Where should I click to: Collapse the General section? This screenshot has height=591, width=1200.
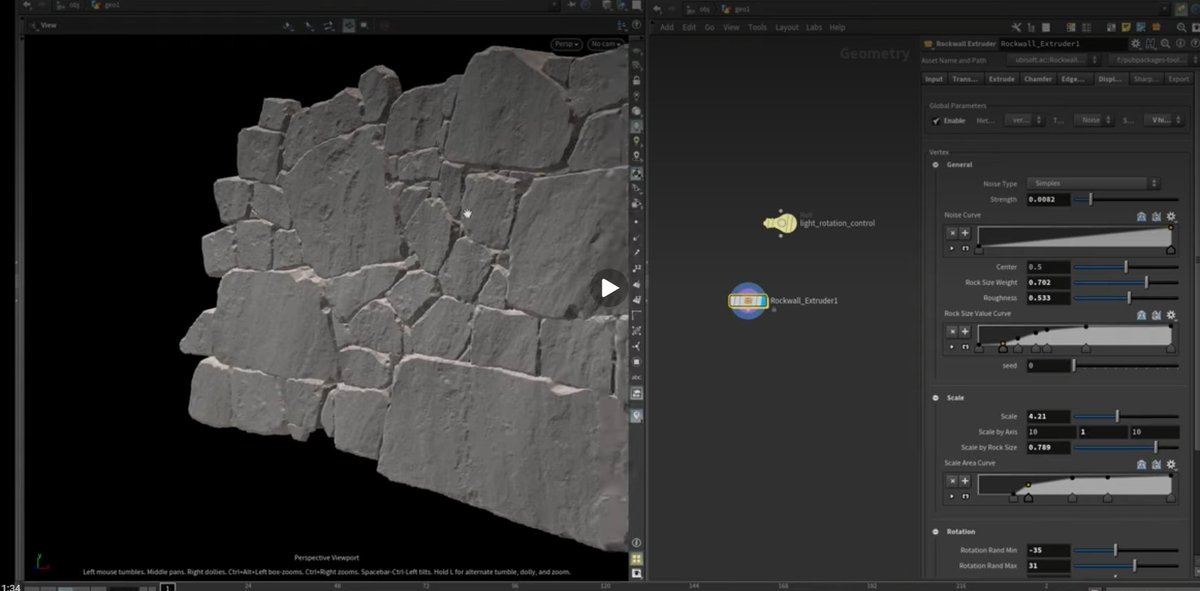(x=936, y=164)
